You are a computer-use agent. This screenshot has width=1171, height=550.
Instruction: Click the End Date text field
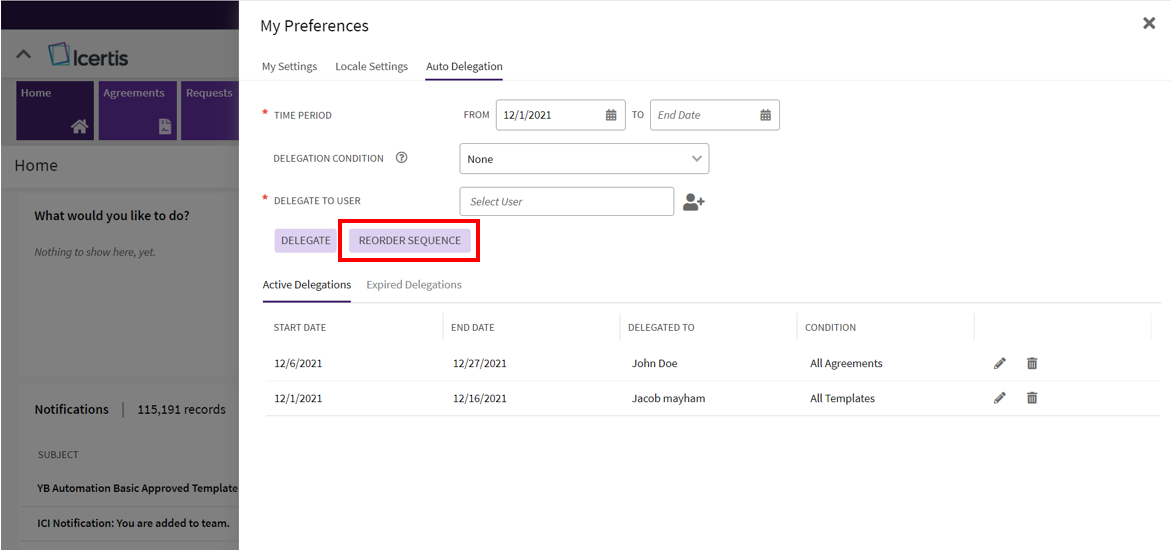(700, 115)
